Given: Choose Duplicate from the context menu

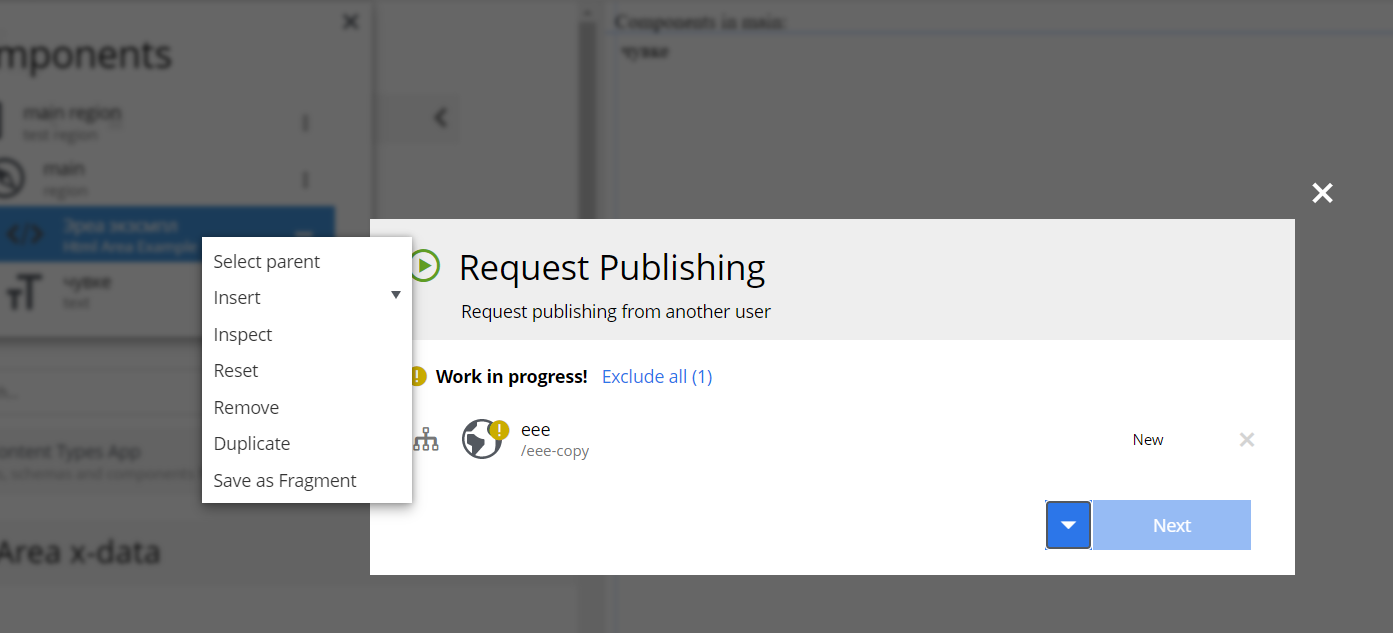Looking at the screenshot, I should 252,443.
